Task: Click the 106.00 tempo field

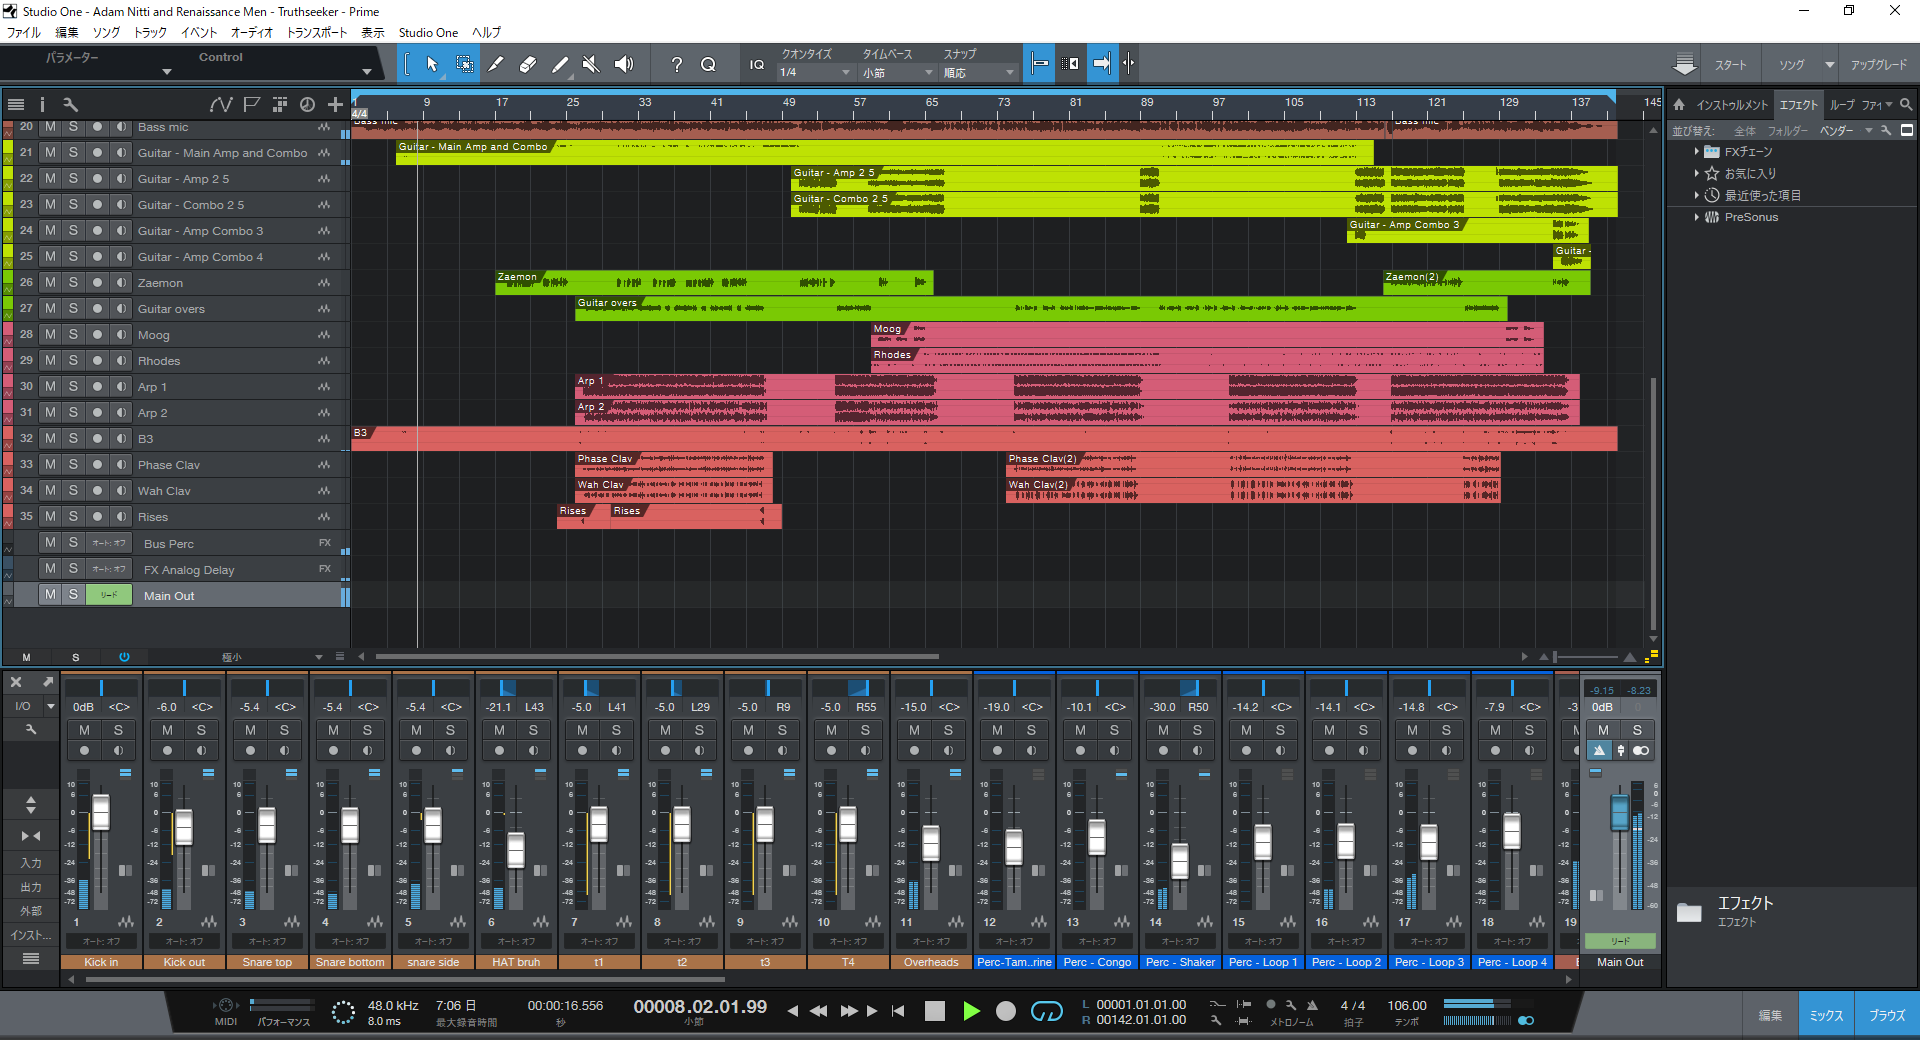Action: pos(1407,1005)
